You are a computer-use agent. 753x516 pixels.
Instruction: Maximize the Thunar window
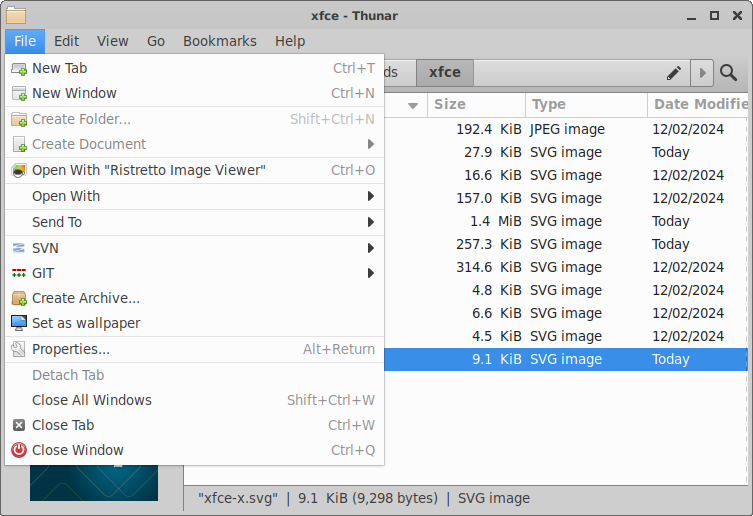[x=714, y=16]
